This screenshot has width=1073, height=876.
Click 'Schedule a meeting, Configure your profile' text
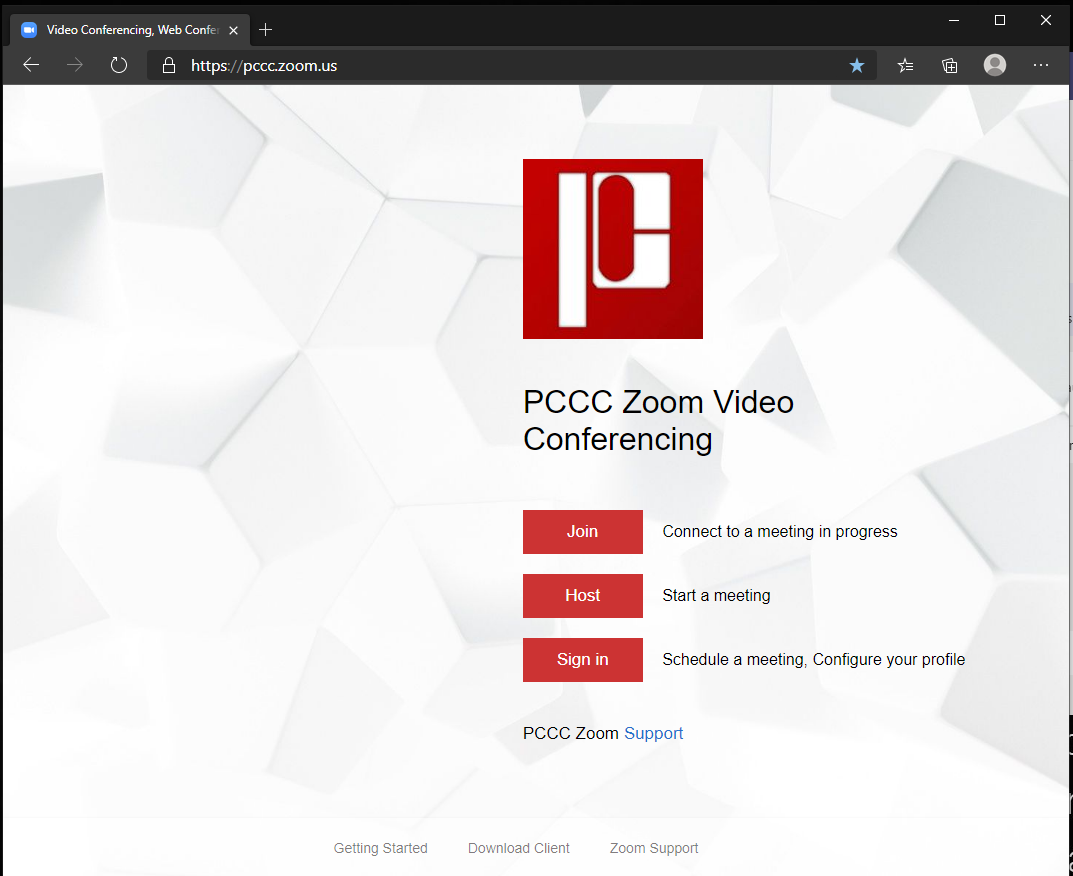814,659
